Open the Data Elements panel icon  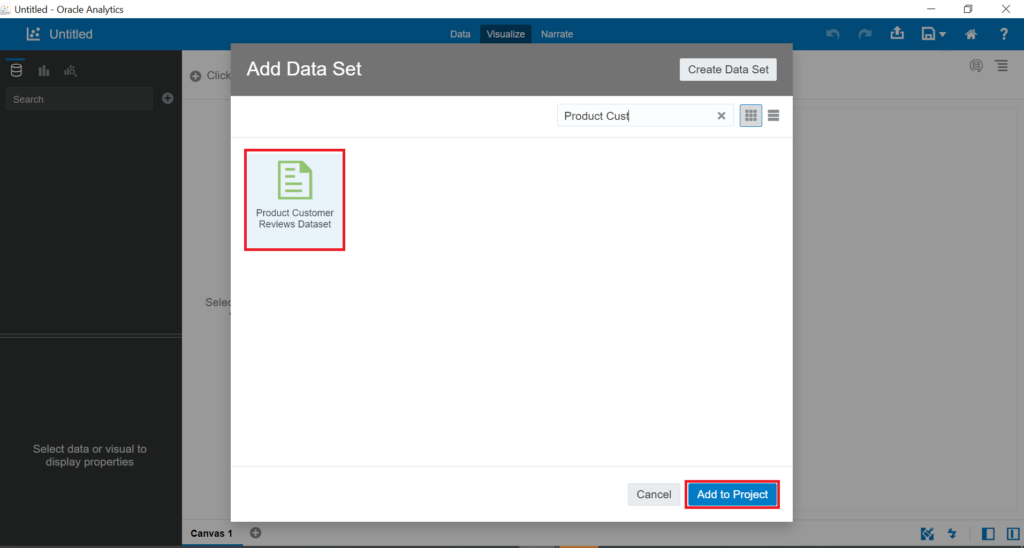16,71
